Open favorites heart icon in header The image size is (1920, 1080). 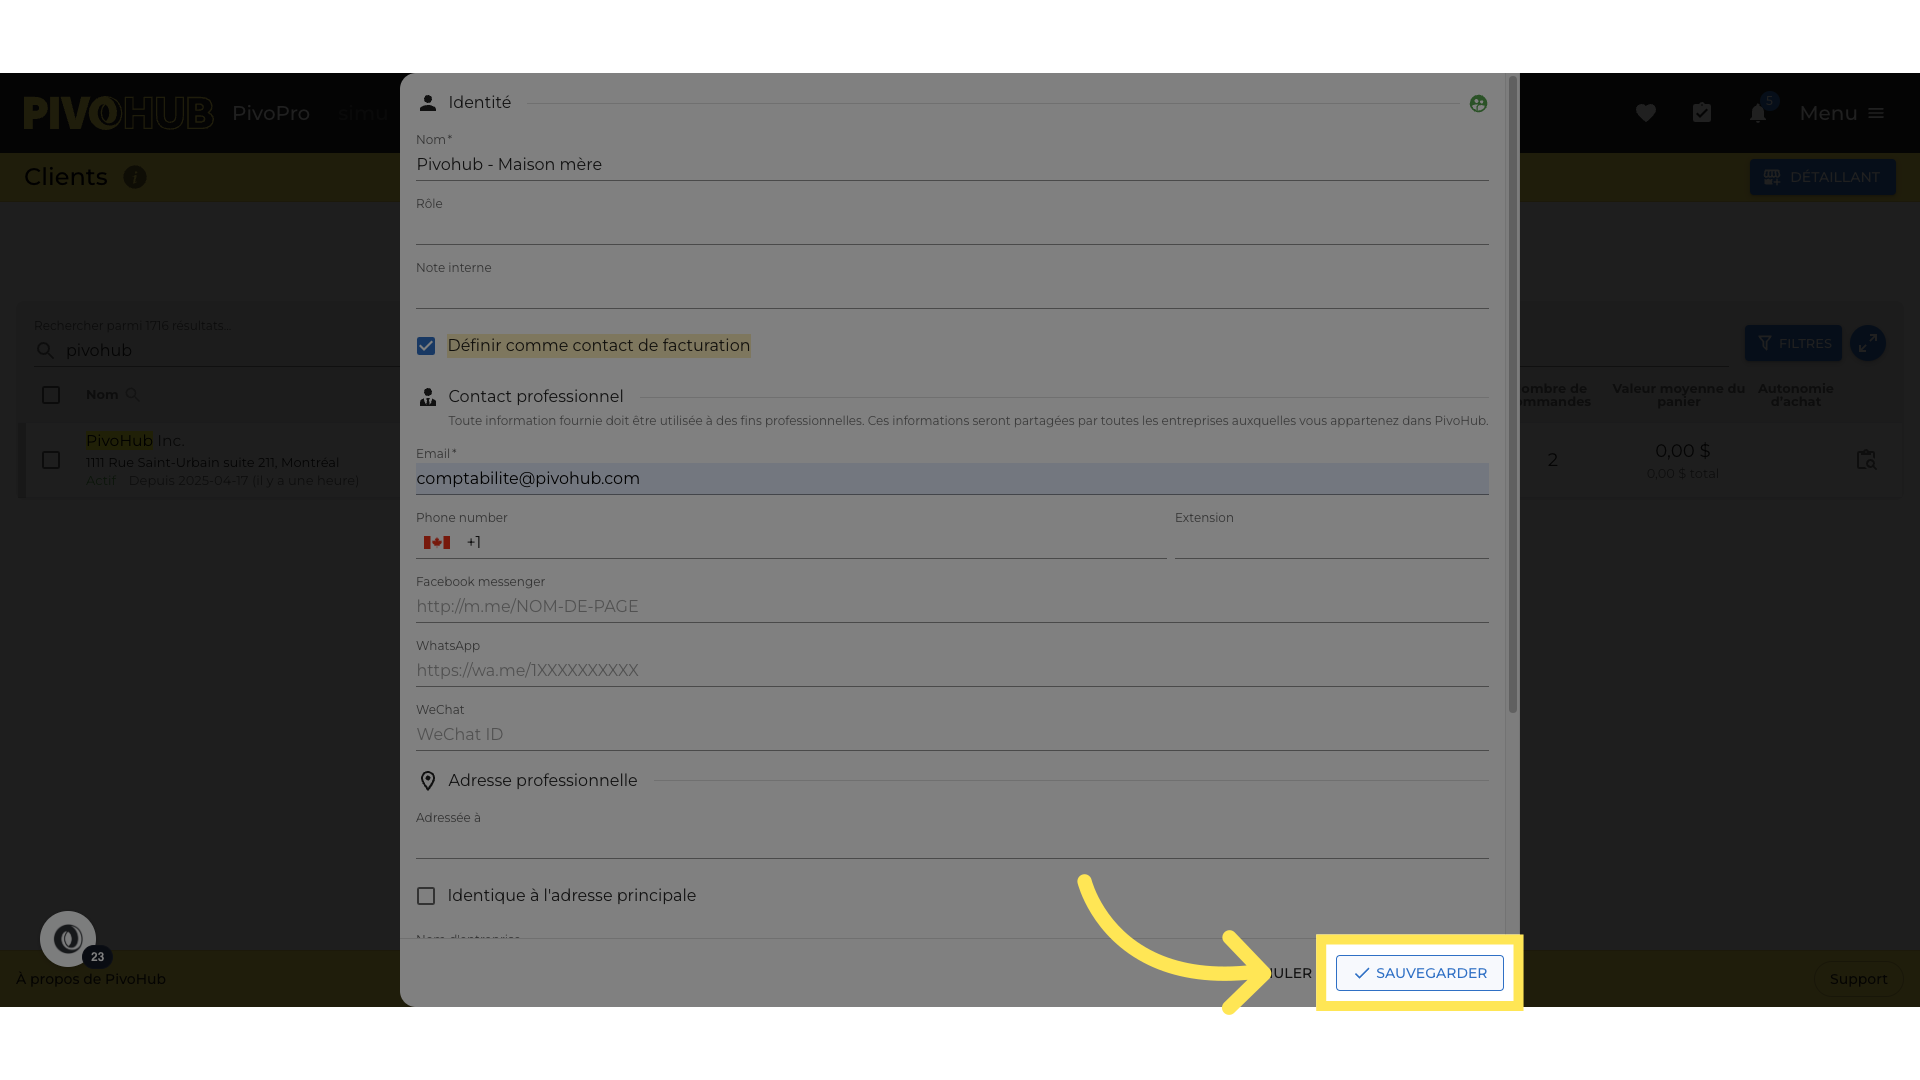(1646, 113)
